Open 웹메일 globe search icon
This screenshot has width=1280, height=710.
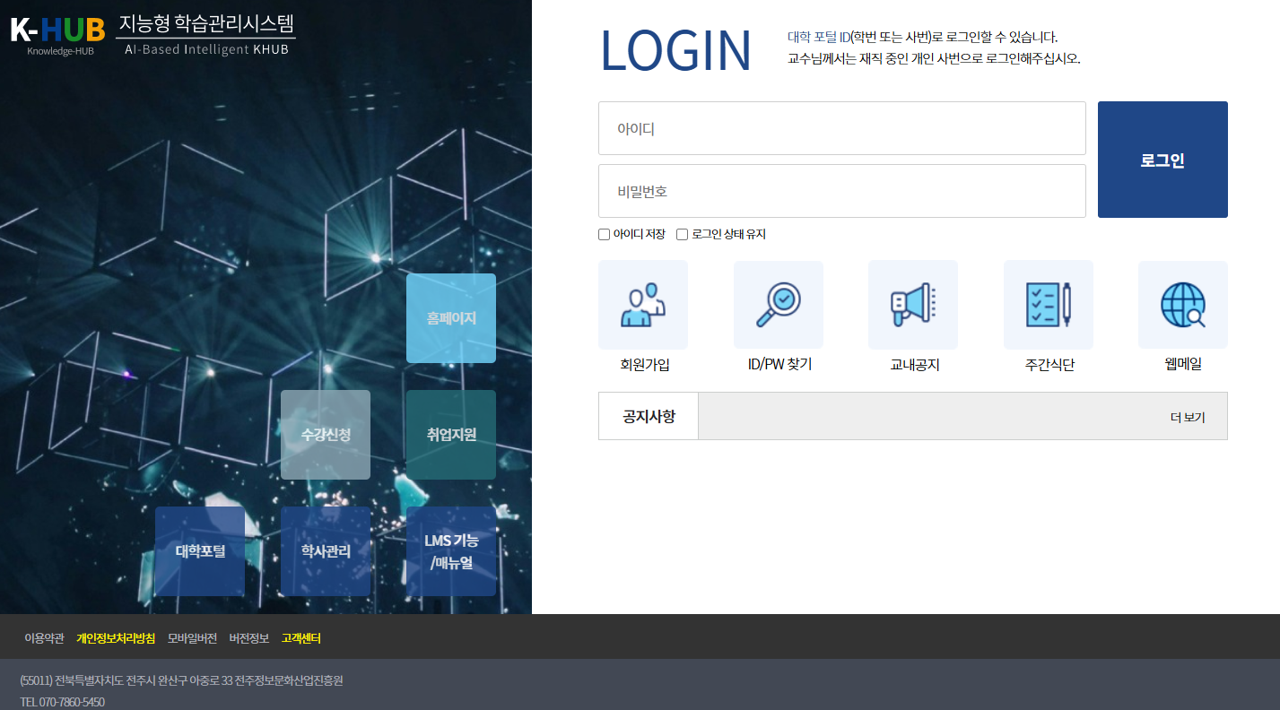tap(1183, 304)
